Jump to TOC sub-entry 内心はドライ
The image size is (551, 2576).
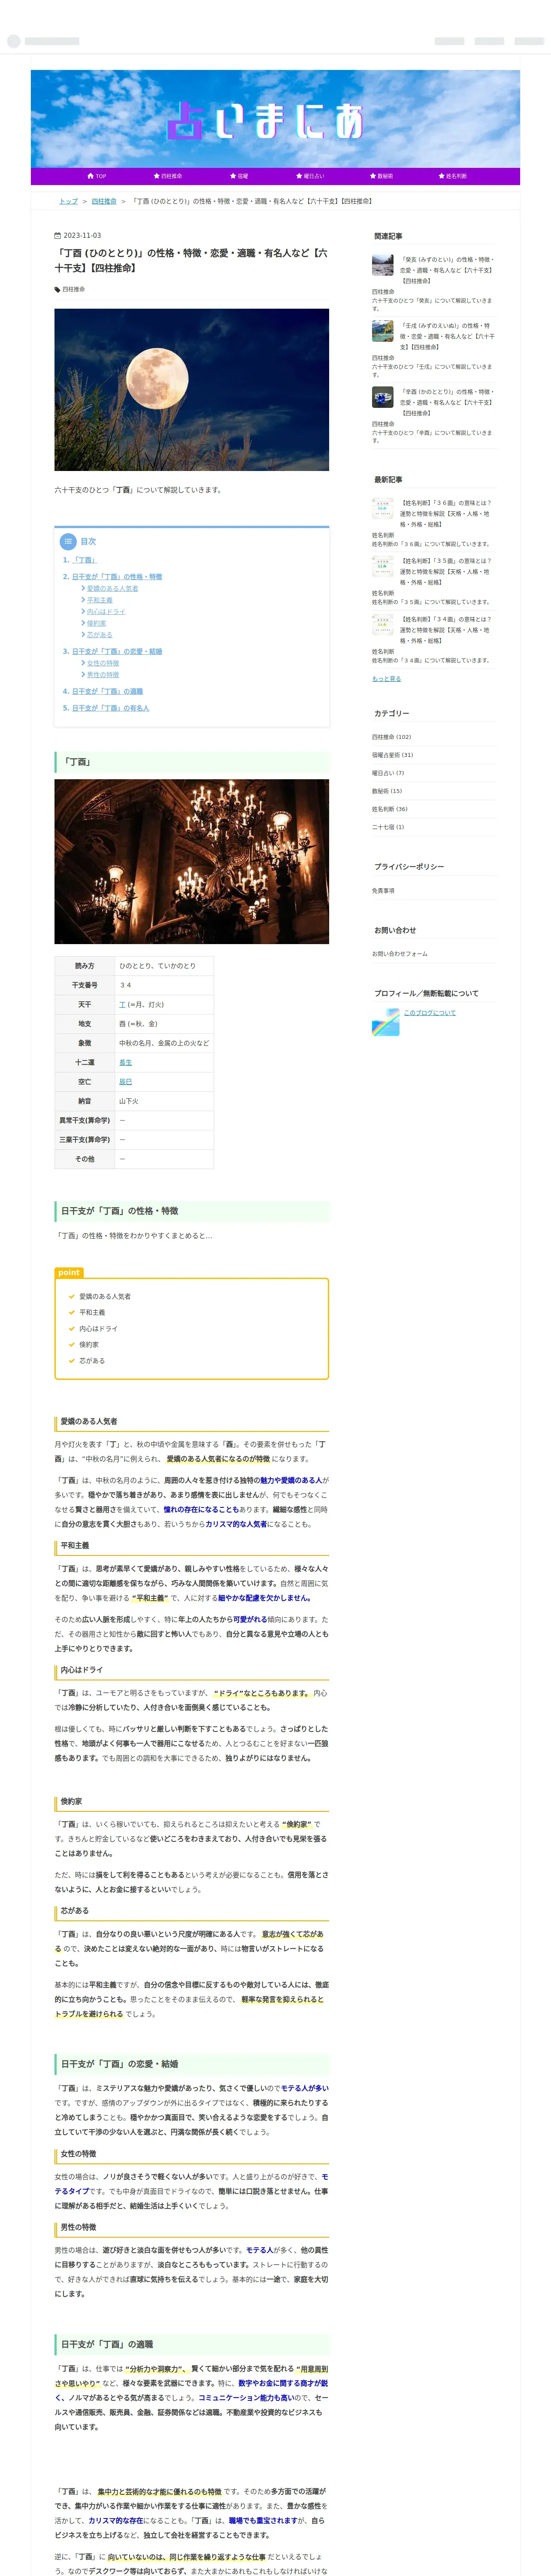[106, 612]
